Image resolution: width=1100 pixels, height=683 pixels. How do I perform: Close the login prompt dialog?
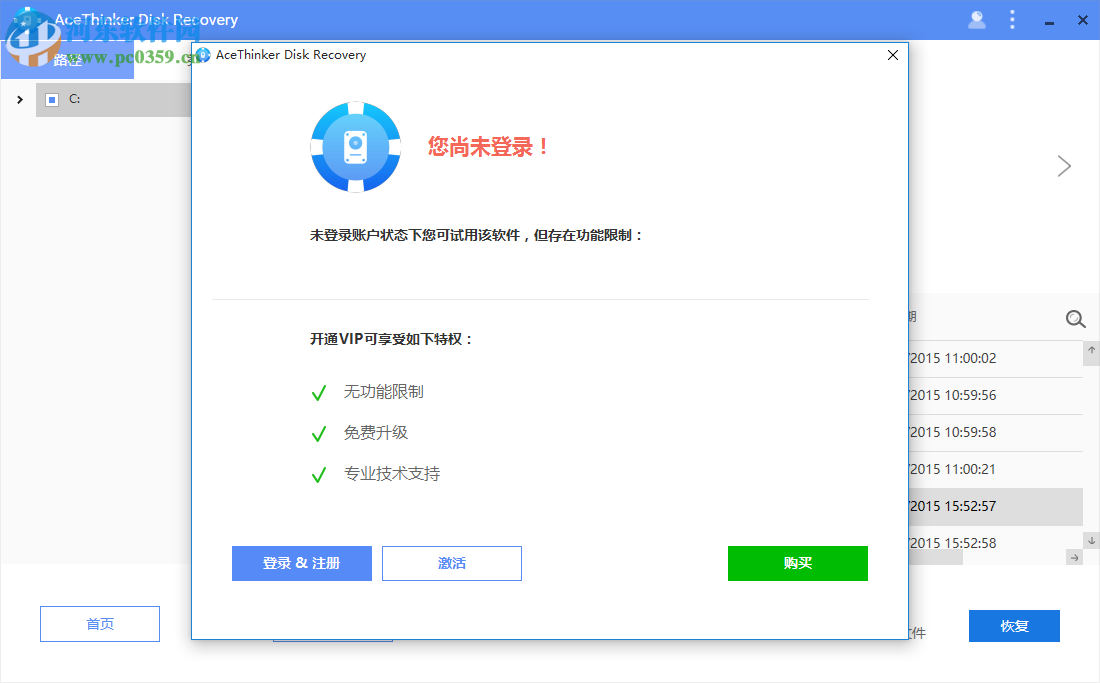click(x=892, y=55)
